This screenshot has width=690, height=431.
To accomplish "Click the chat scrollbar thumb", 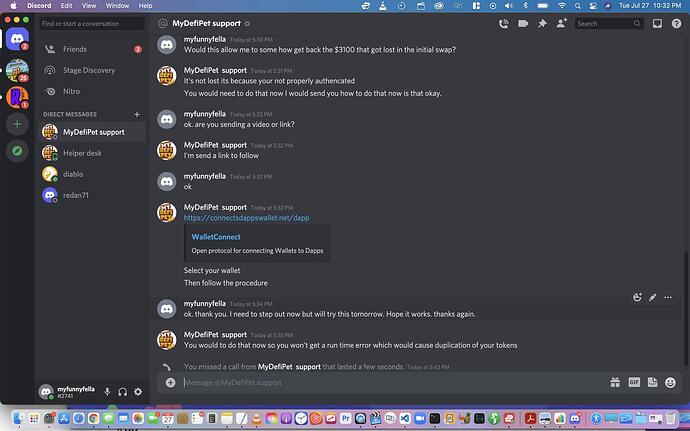I will pos(686,307).
